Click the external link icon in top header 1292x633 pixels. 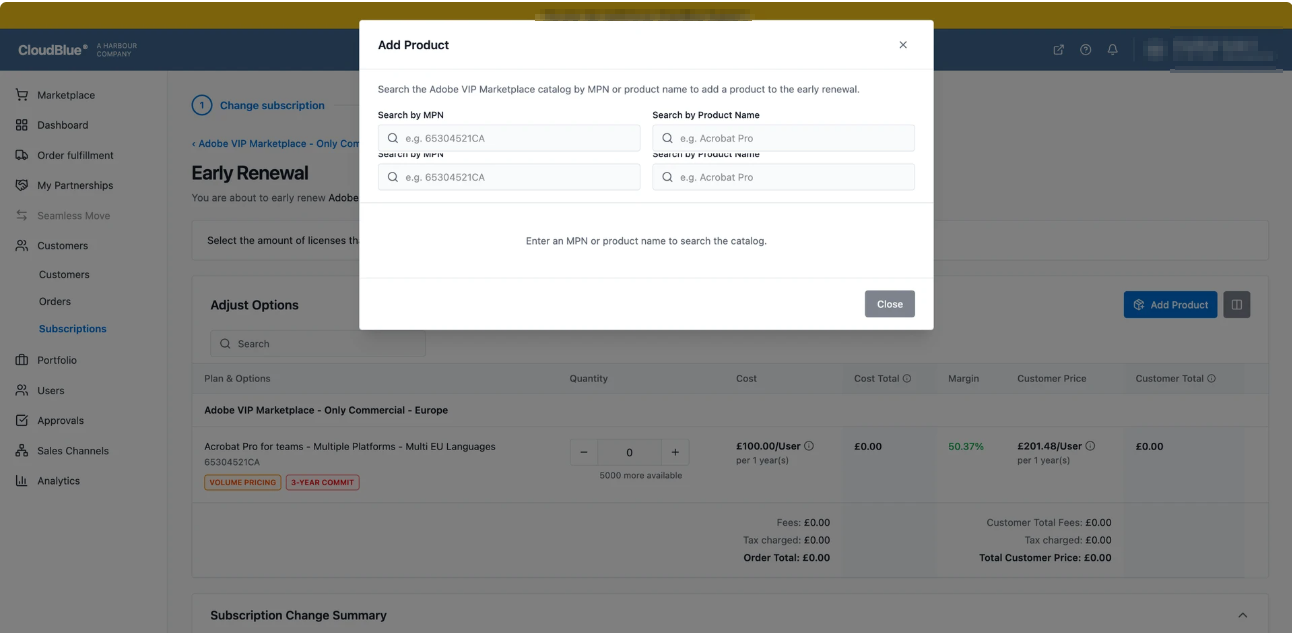tap(1059, 50)
